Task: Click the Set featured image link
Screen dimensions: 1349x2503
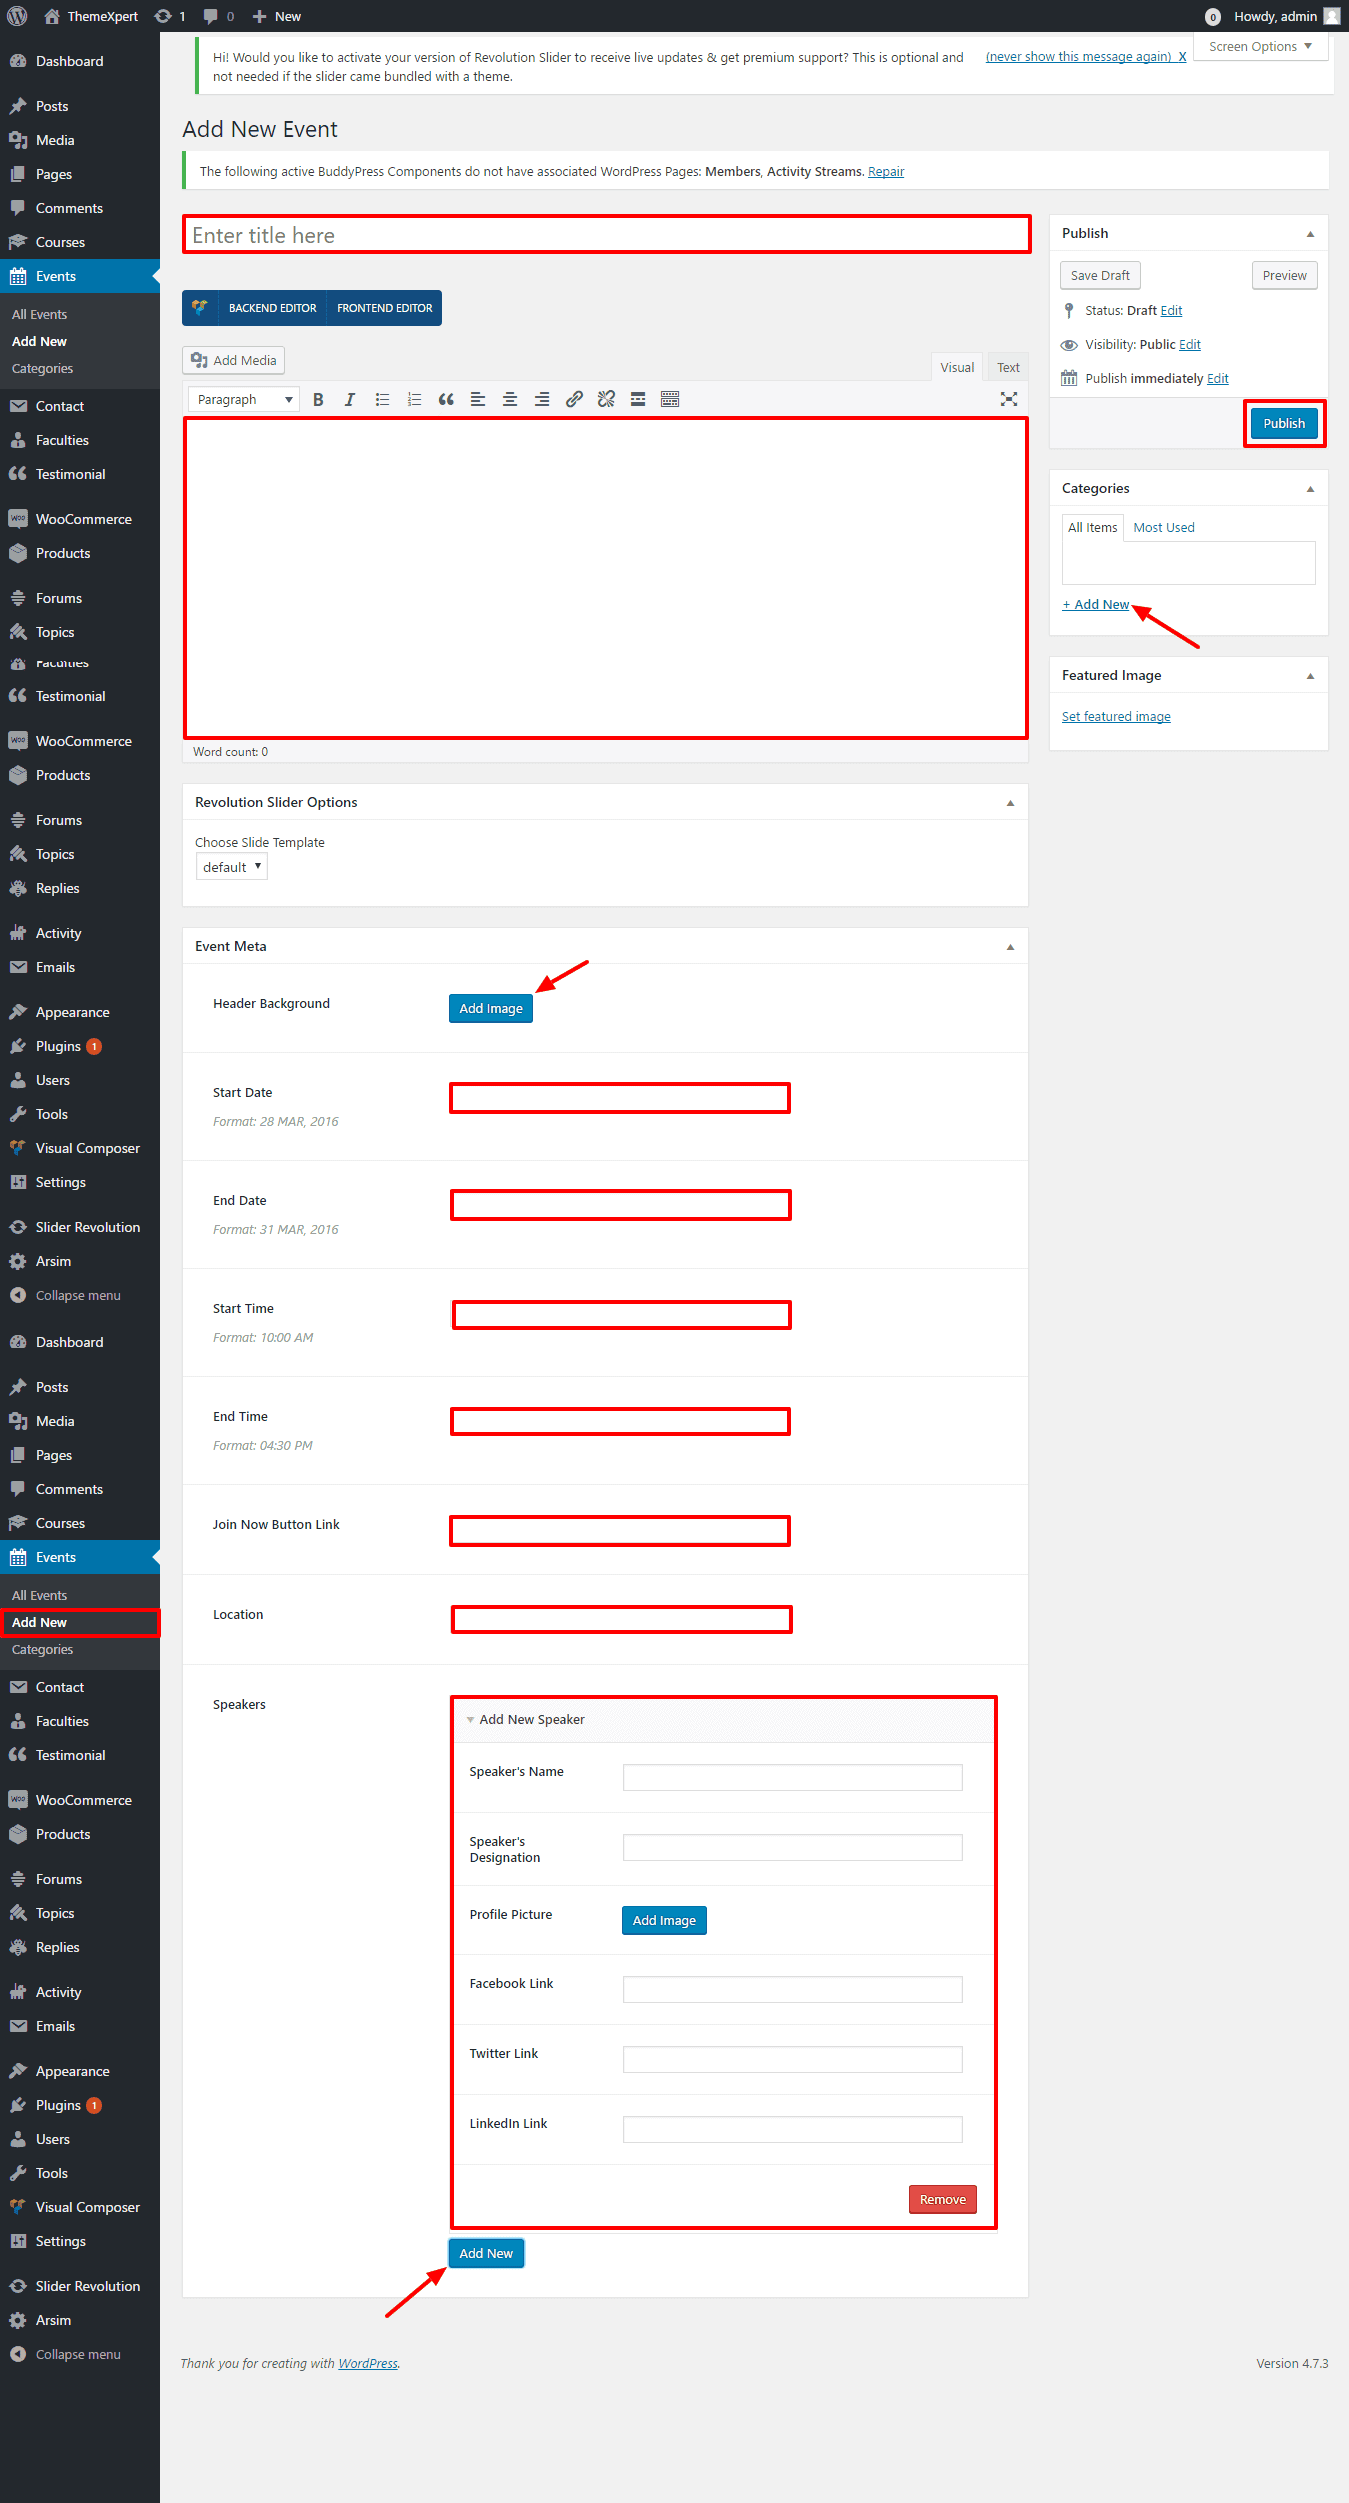Action: [1116, 717]
